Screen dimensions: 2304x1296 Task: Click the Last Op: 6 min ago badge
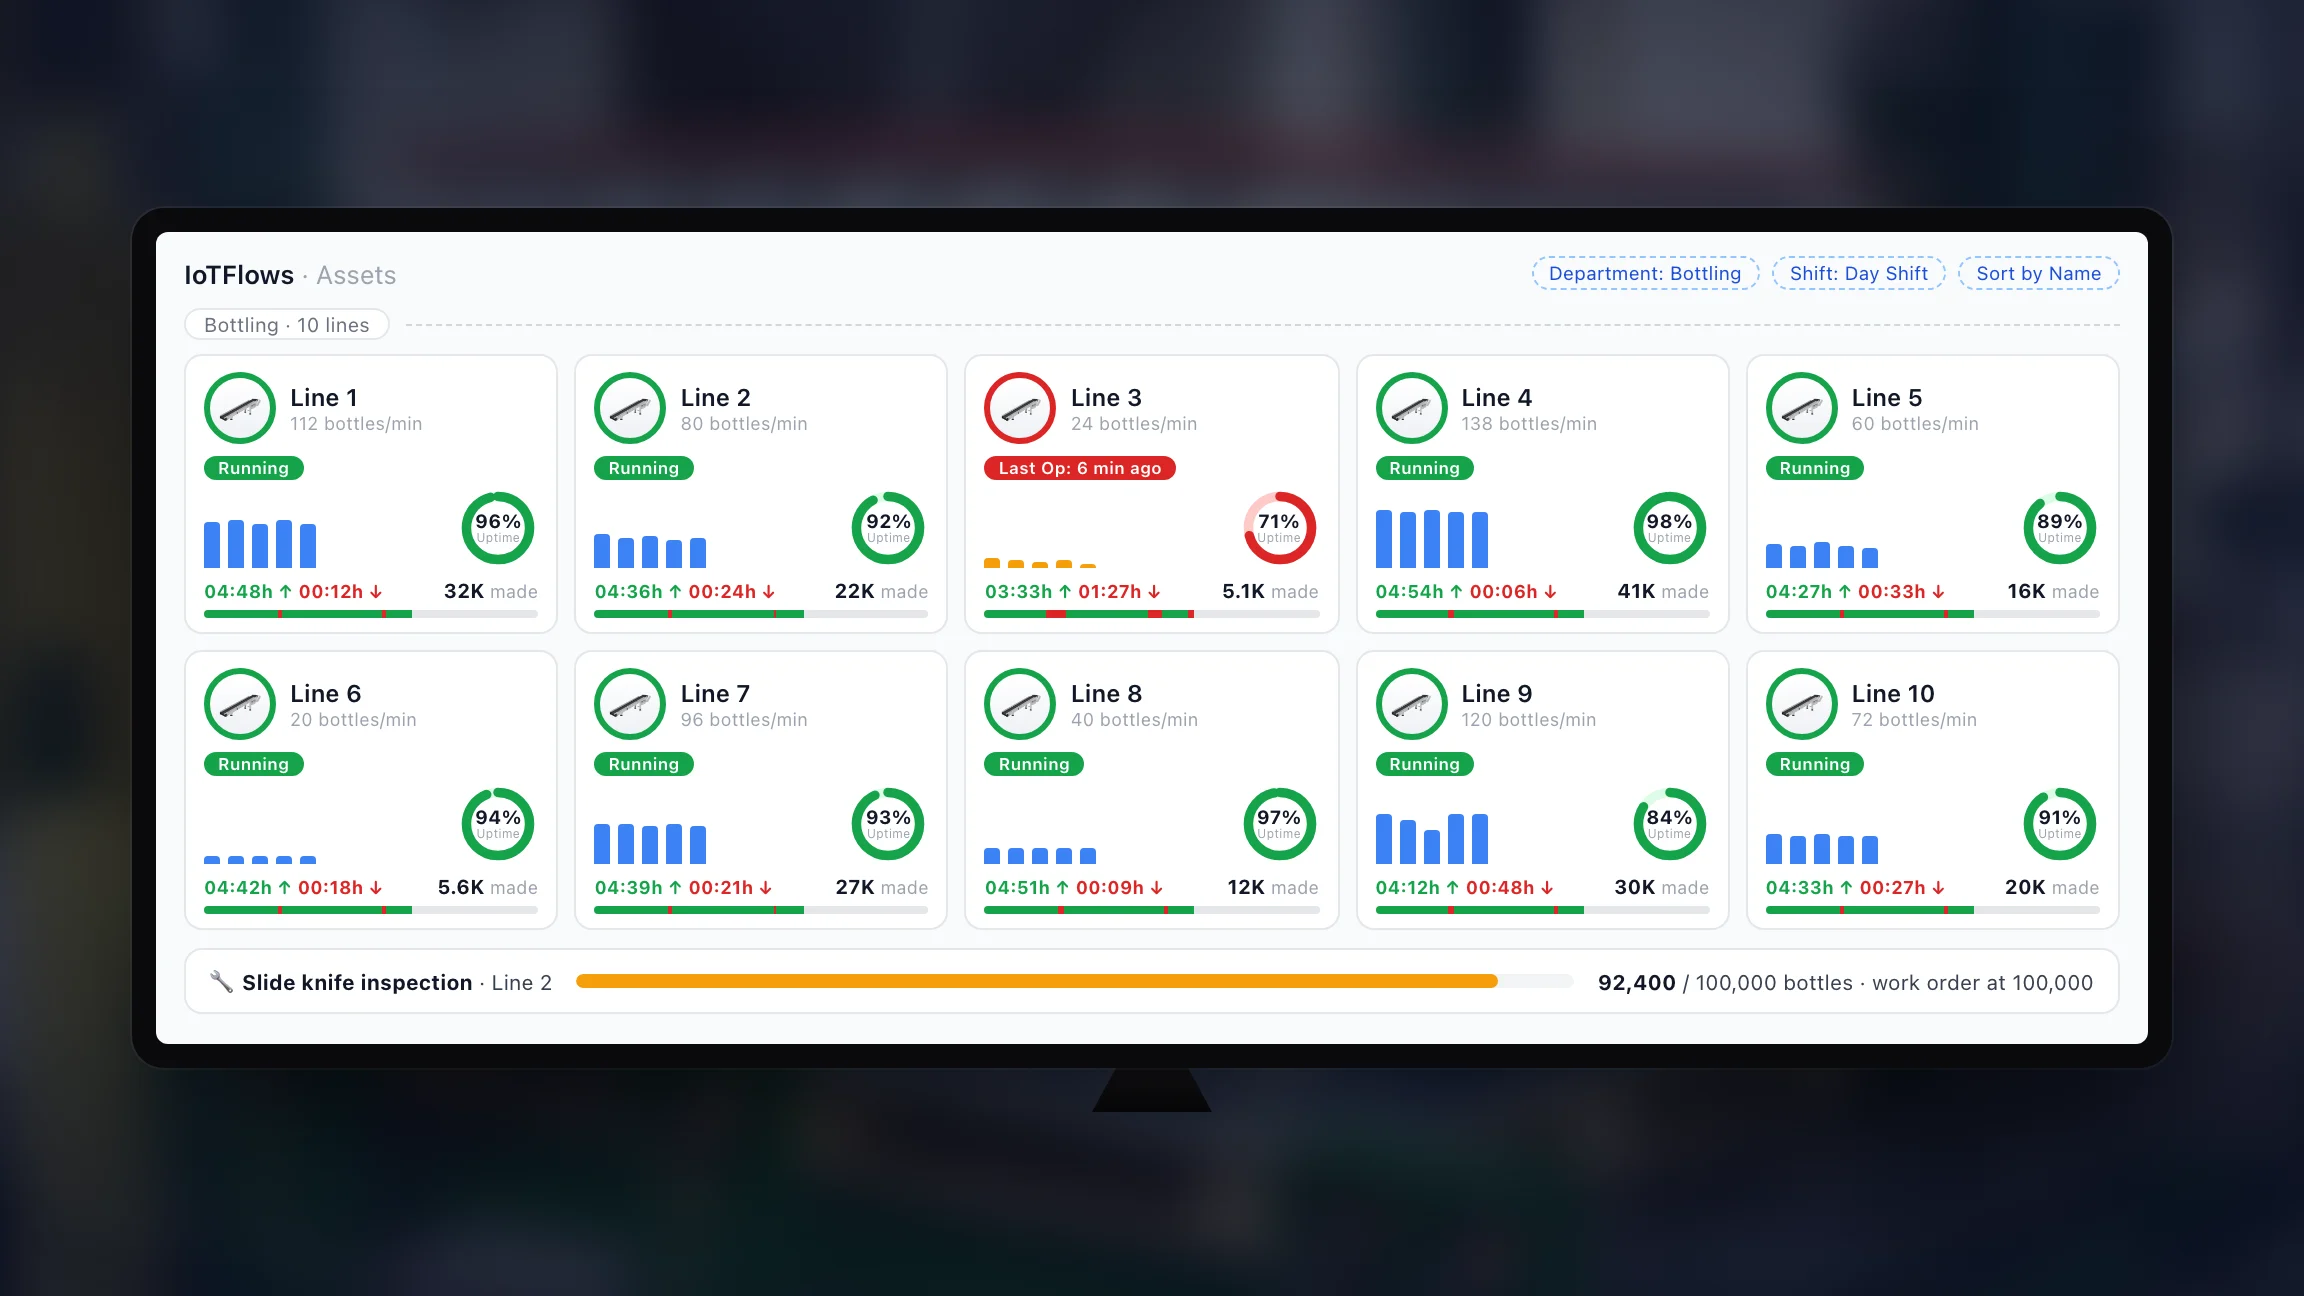pyautogui.click(x=1080, y=468)
